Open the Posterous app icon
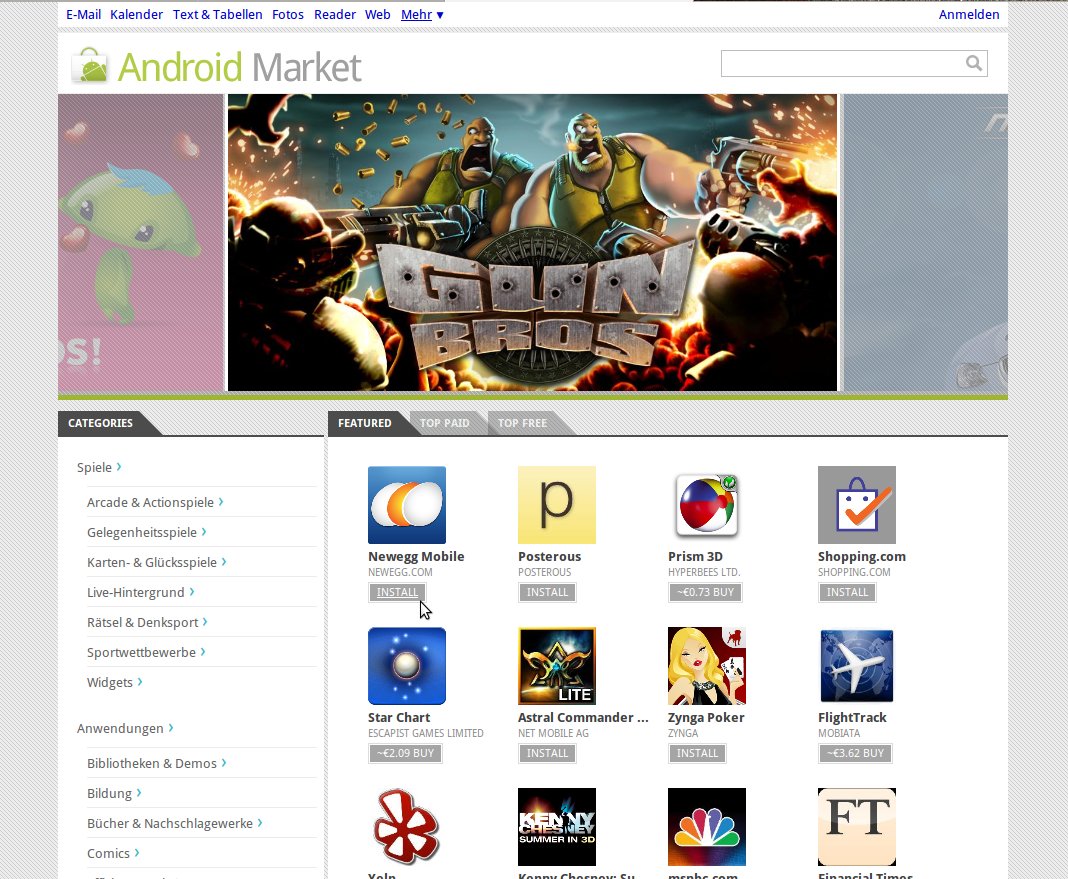This screenshot has width=1068, height=879. [556, 505]
